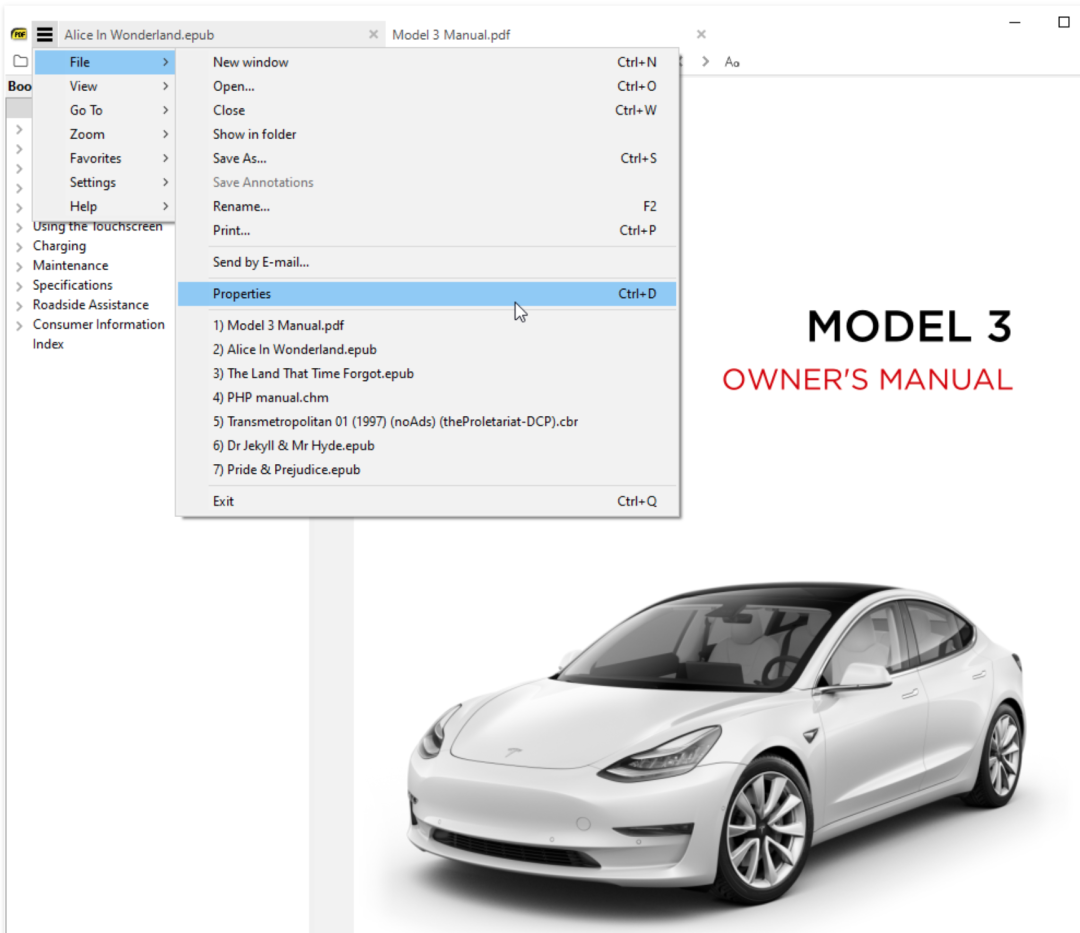Click the match case Aa icon
1080x933 pixels.
point(731,62)
